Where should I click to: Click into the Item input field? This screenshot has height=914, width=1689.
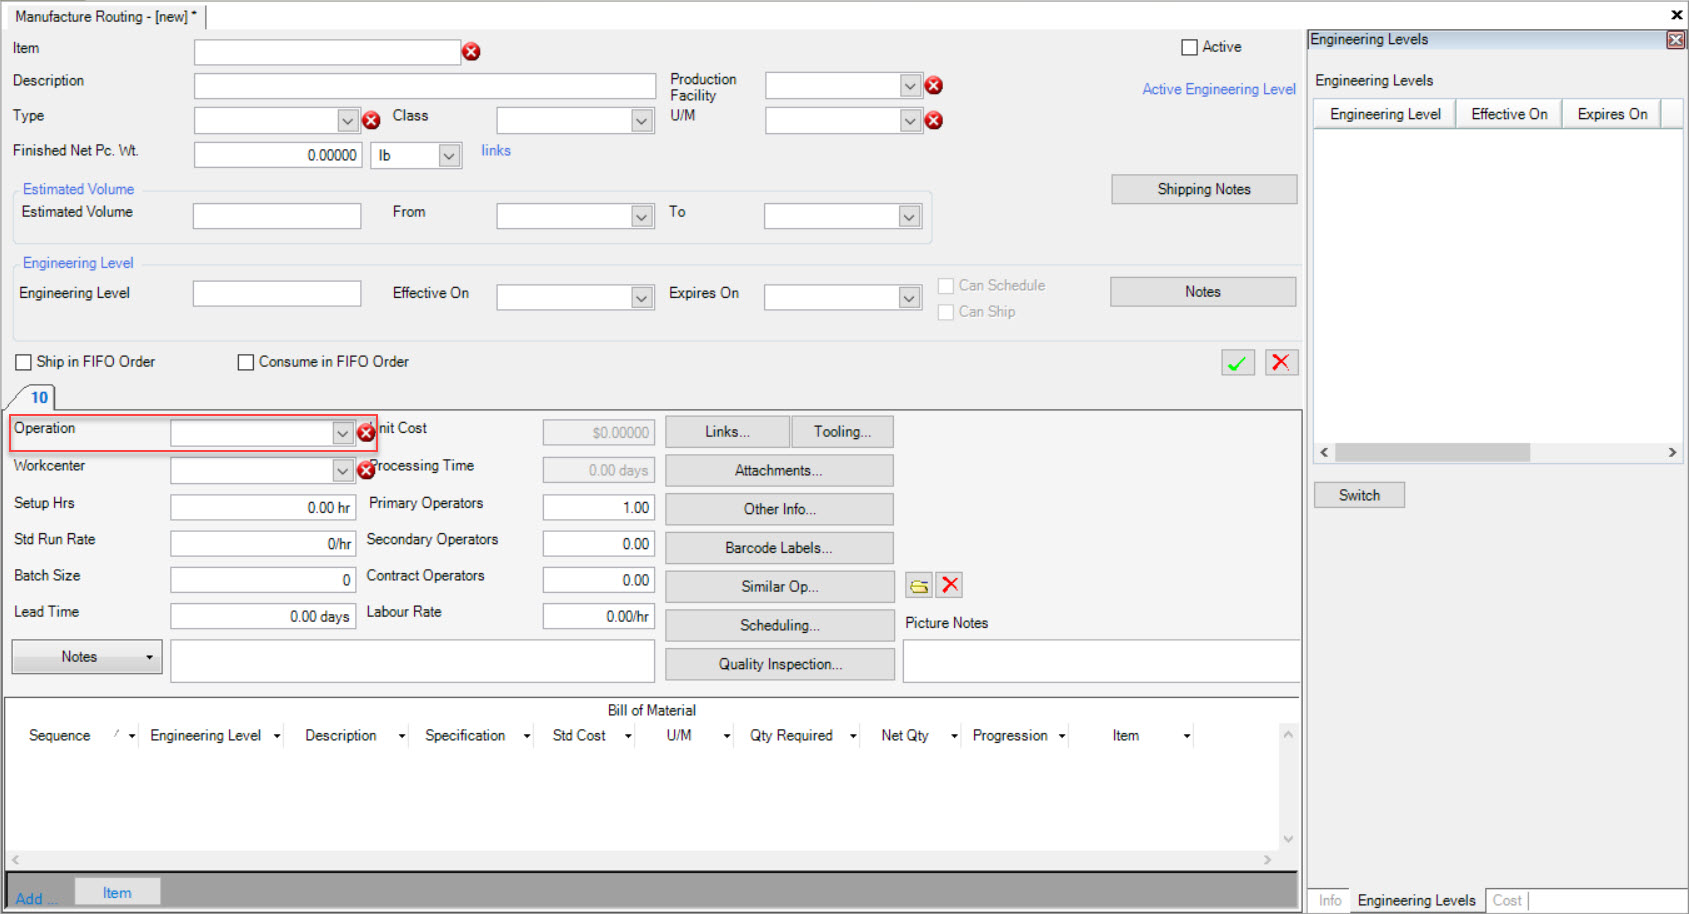(x=327, y=52)
